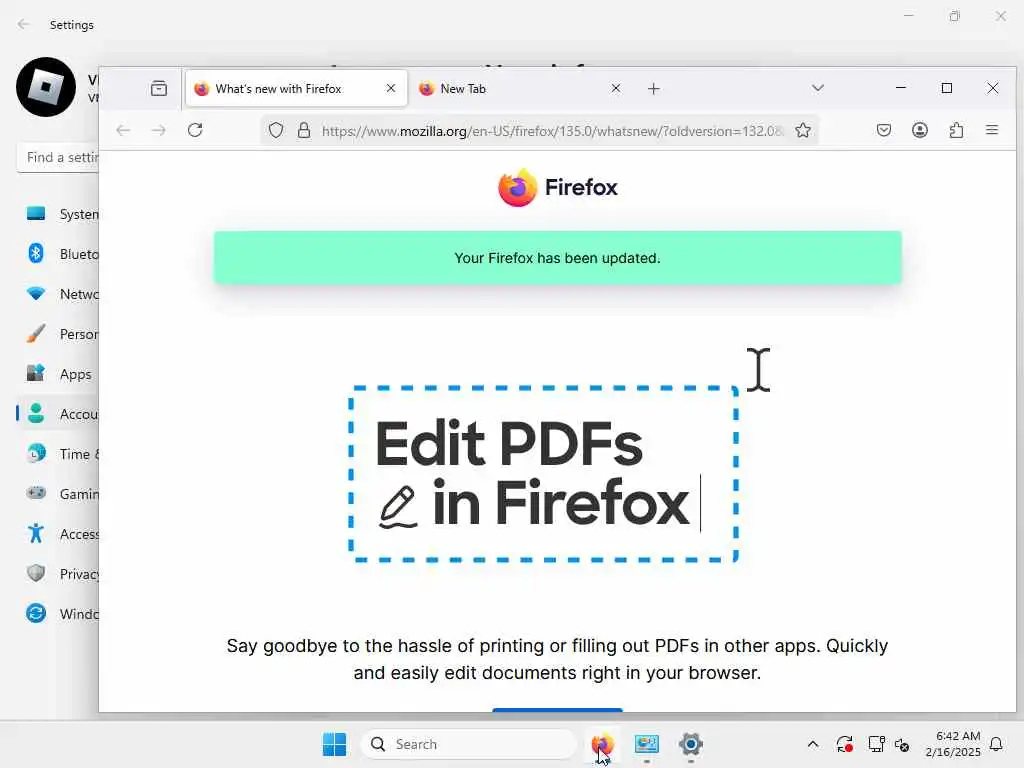This screenshot has height=768, width=1024.
Task: Open Windows Update category in Settings
Action: click(59, 614)
